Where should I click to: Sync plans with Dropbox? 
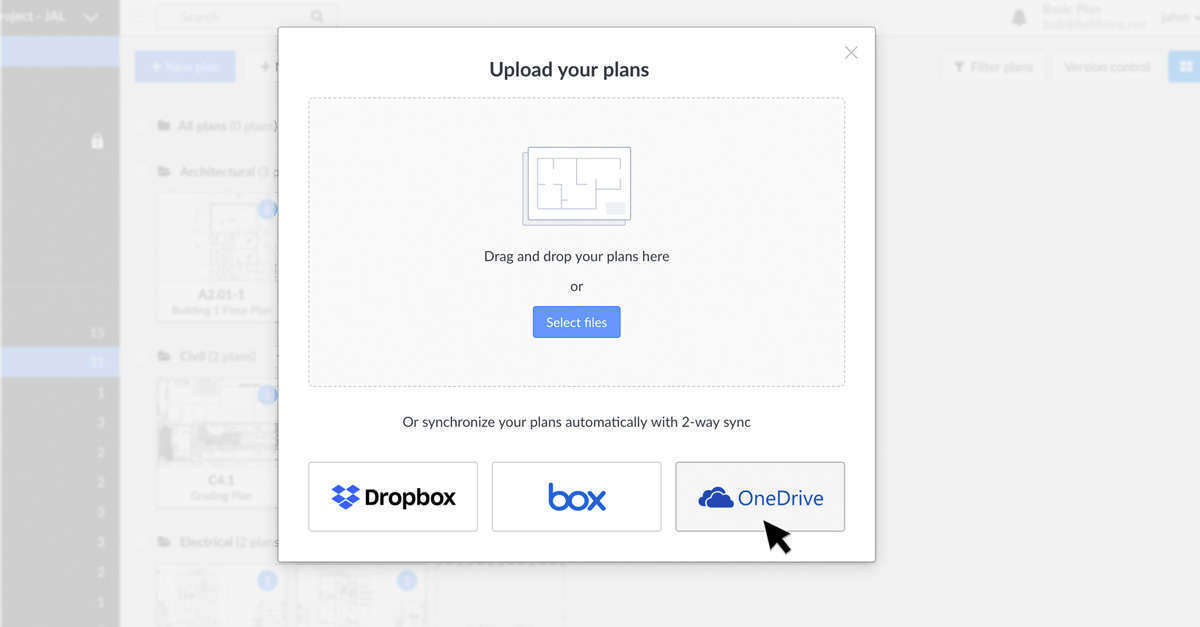coord(393,497)
